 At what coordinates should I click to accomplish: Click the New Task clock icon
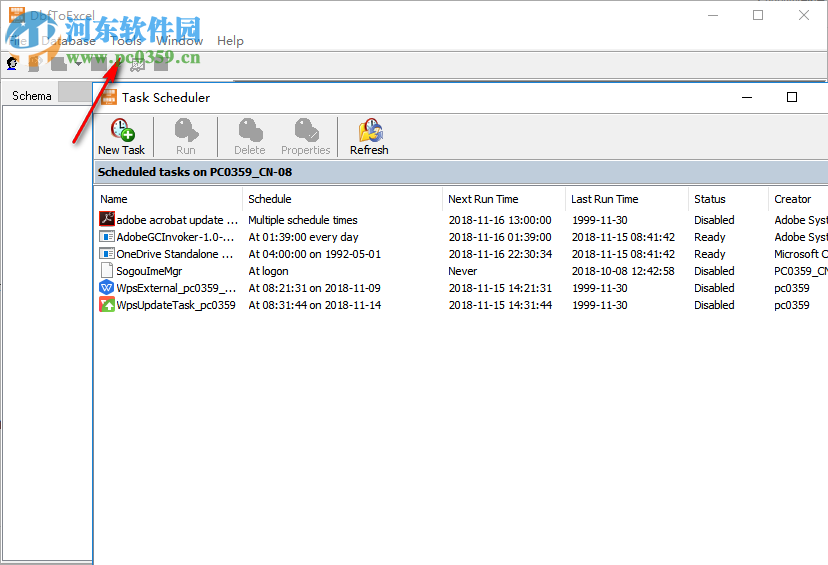pyautogui.click(x=122, y=130)
